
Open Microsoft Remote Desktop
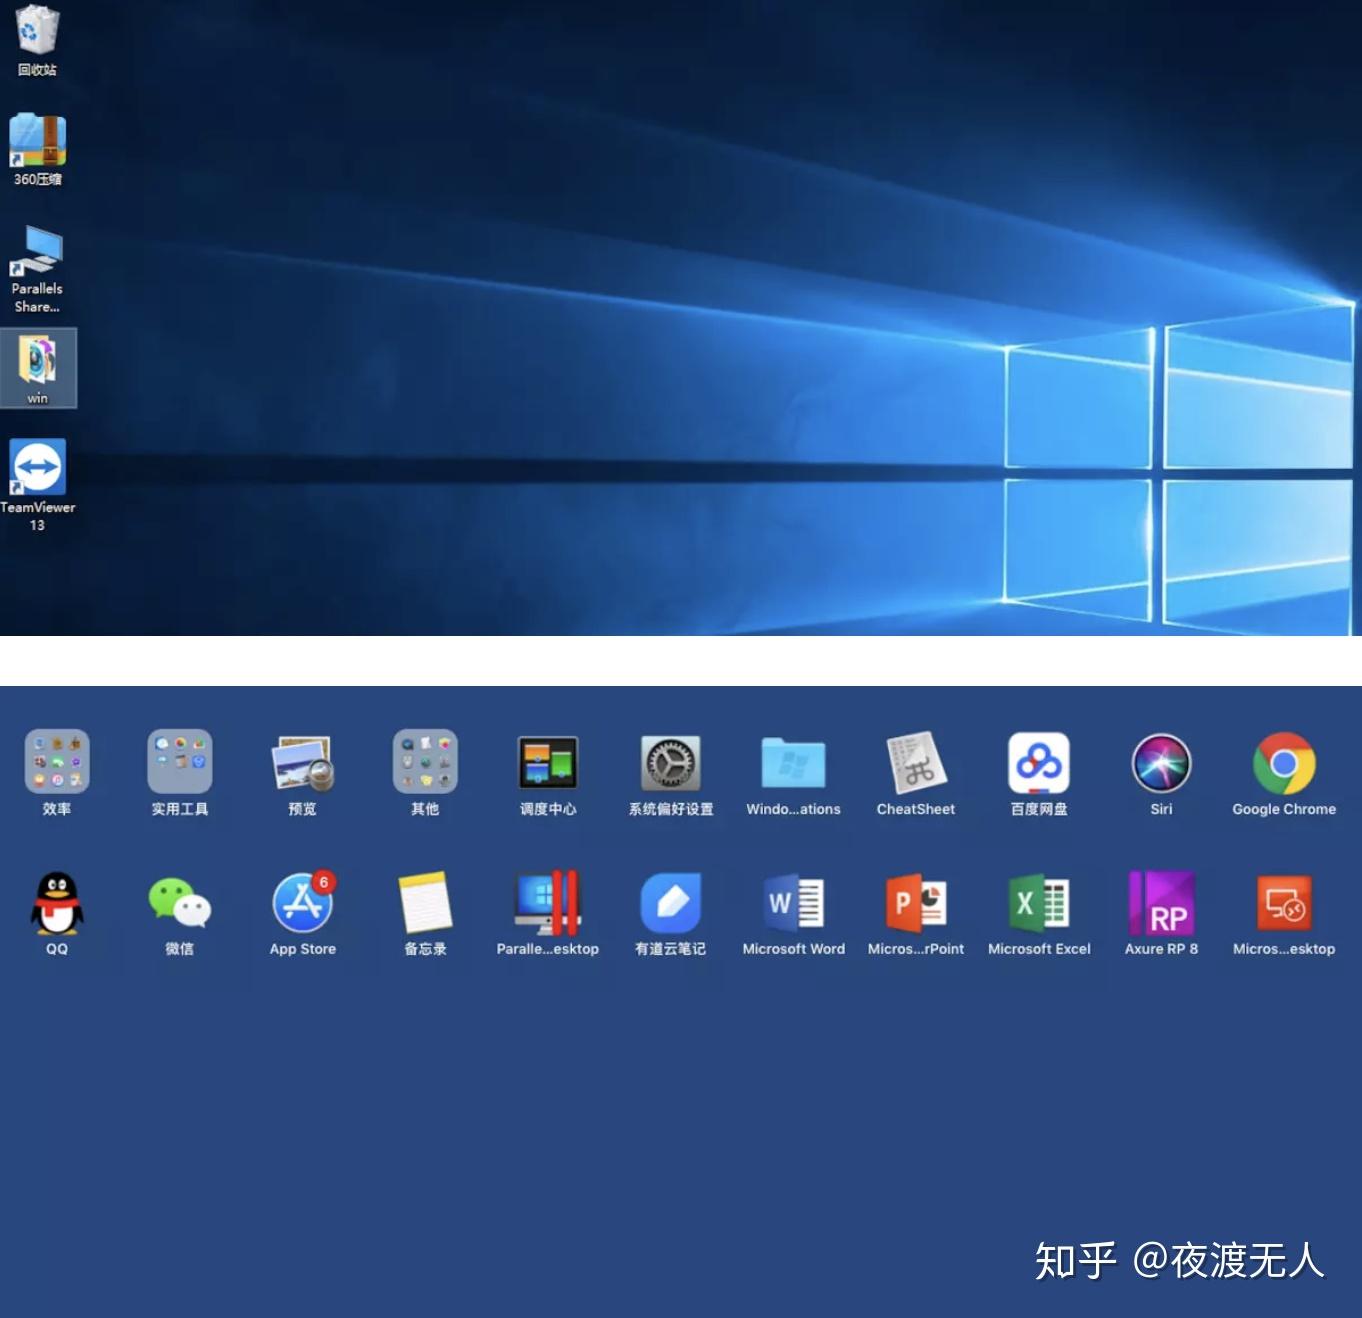point(1284,905)
